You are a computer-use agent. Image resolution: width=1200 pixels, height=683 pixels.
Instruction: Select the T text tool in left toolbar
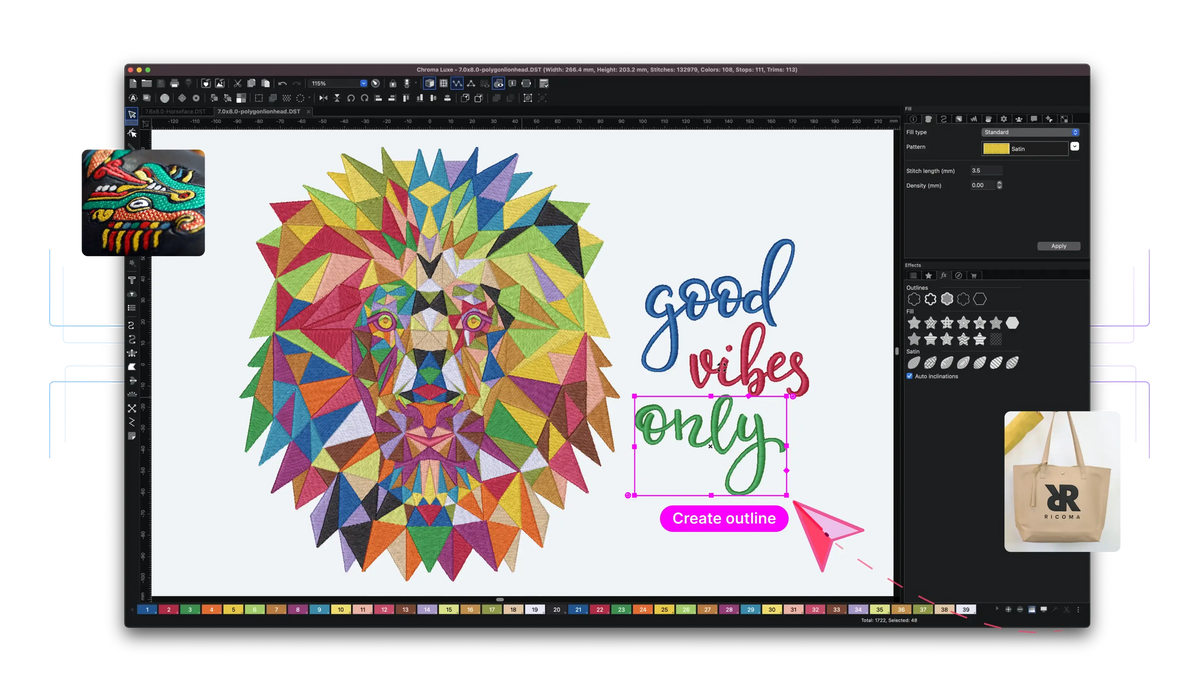tap(132, 280)
